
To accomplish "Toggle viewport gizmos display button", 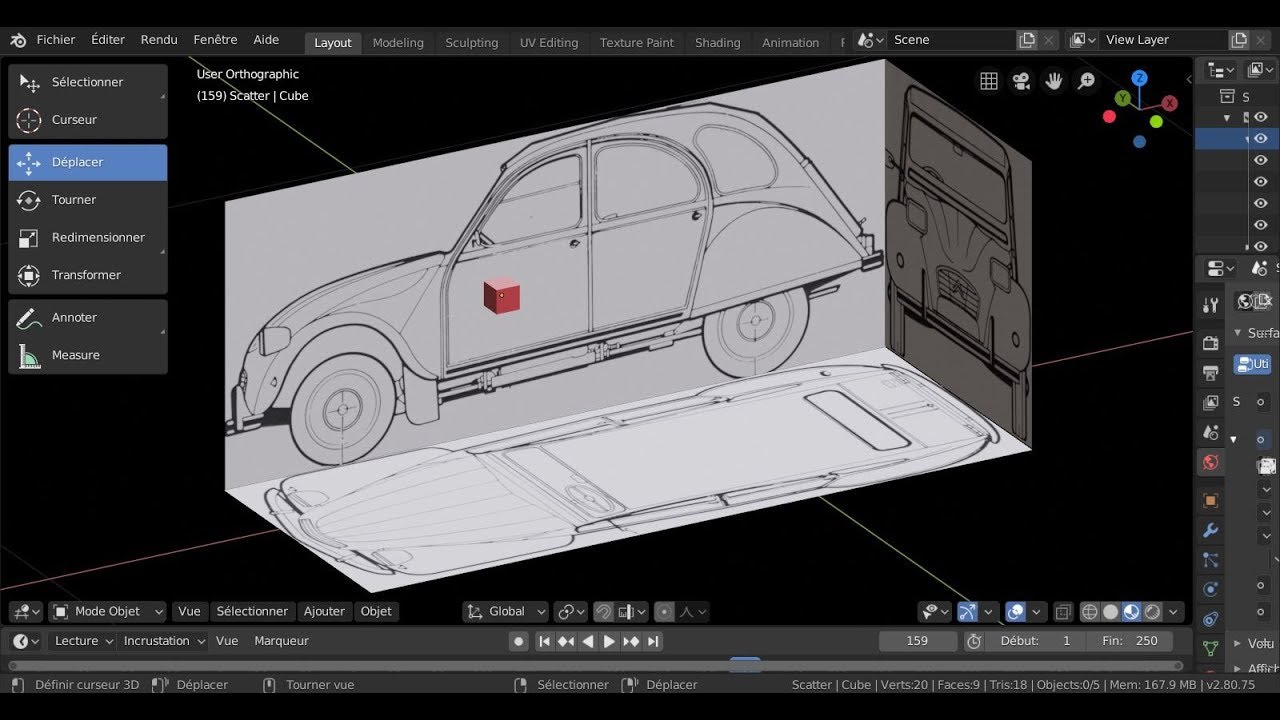I will tap(967, 612).
